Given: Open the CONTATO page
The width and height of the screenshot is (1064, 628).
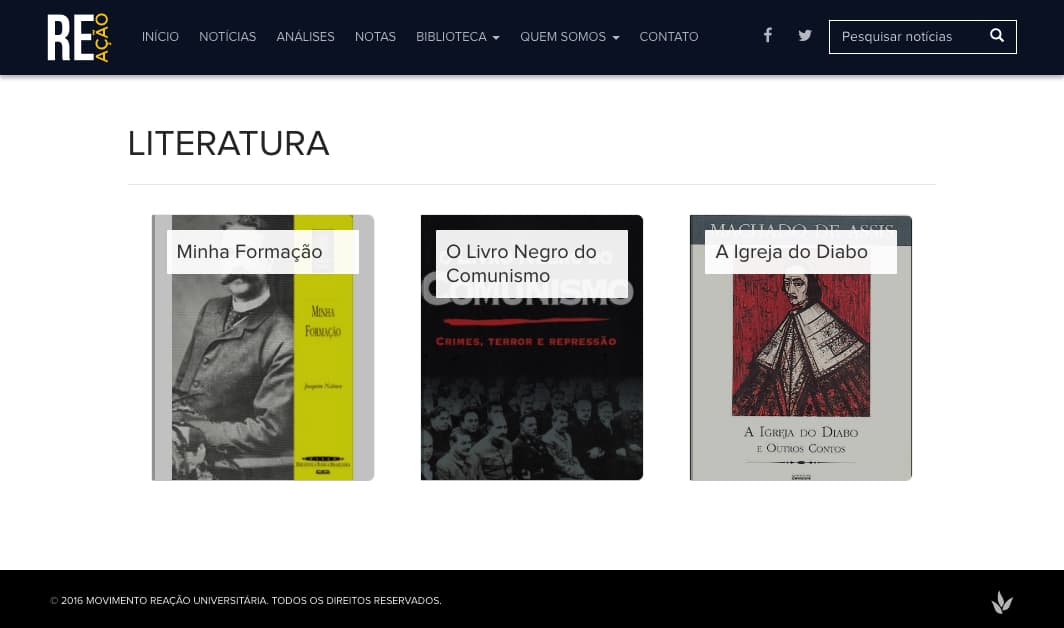Looking at the screenshot, I should coord(669,37).
